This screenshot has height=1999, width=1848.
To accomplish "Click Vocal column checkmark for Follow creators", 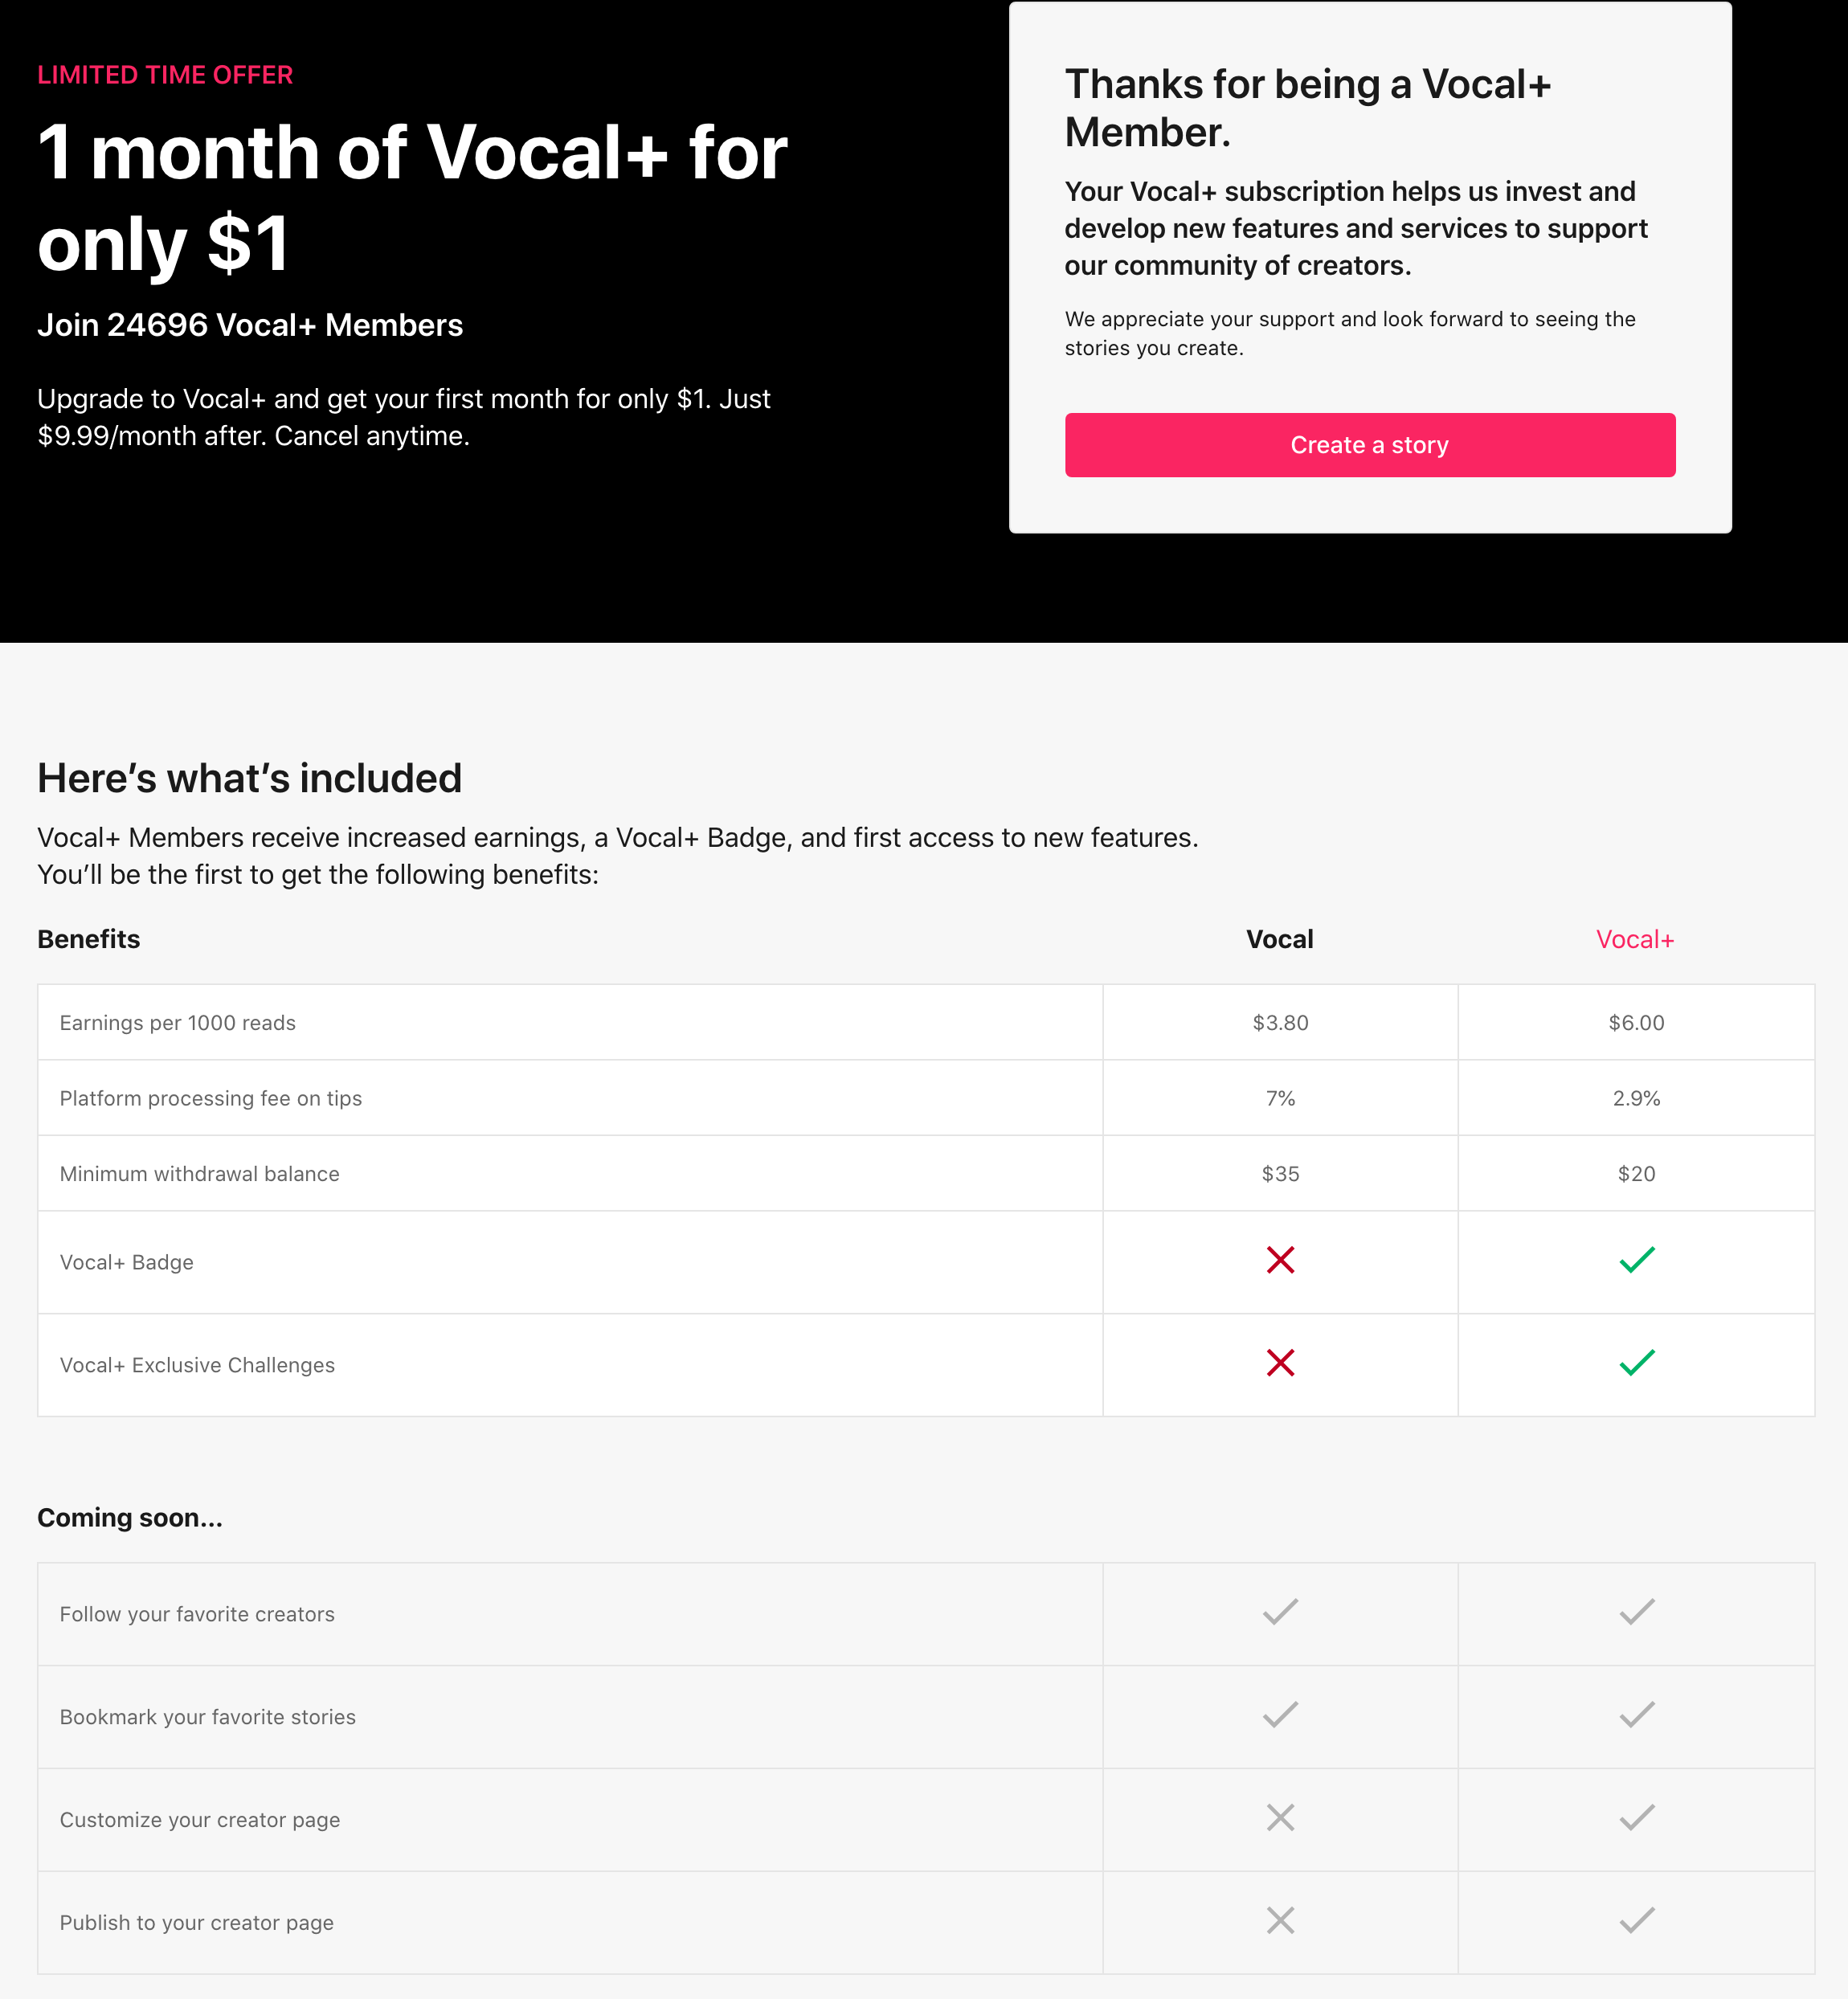I will tap(1280, 1612).
